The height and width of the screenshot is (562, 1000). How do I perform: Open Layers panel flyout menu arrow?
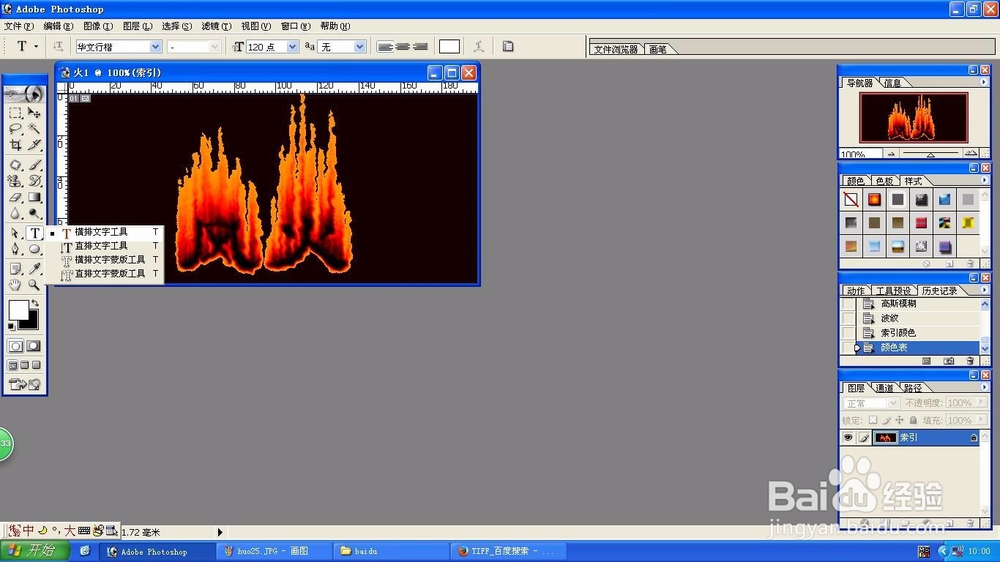tap(983, 387)
